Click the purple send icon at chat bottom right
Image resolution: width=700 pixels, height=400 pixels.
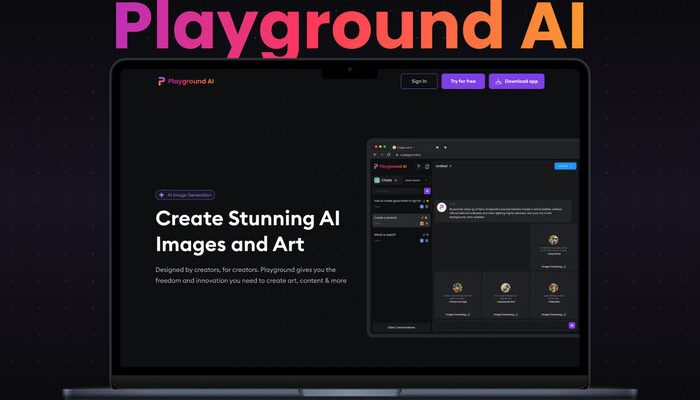572,325
